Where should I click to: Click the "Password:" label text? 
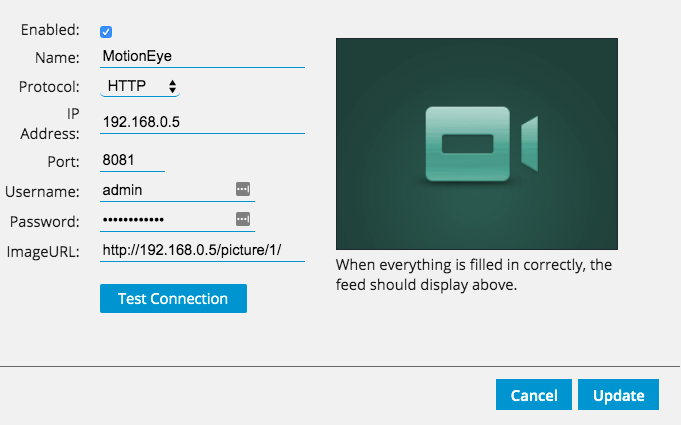45,222
